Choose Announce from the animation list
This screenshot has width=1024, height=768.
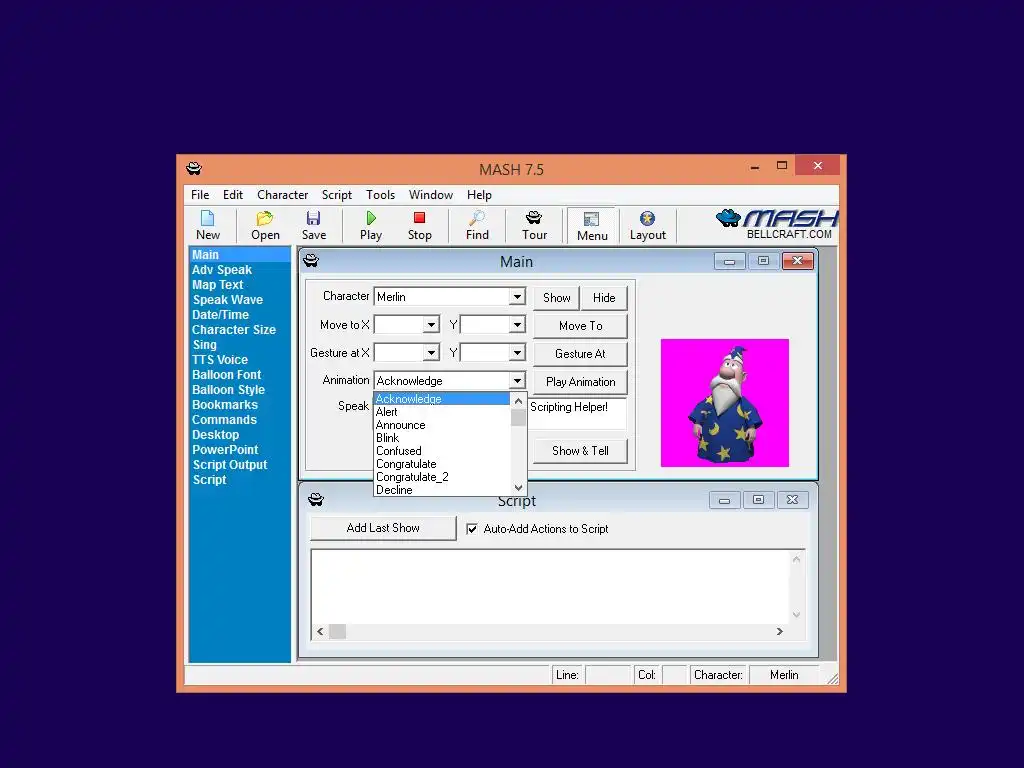[442, 424]
